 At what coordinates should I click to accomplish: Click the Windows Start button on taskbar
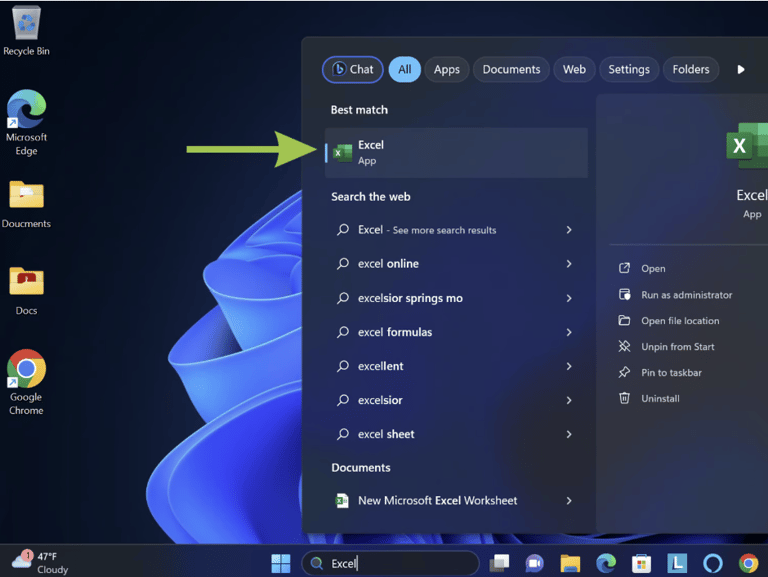pos(281,563)
